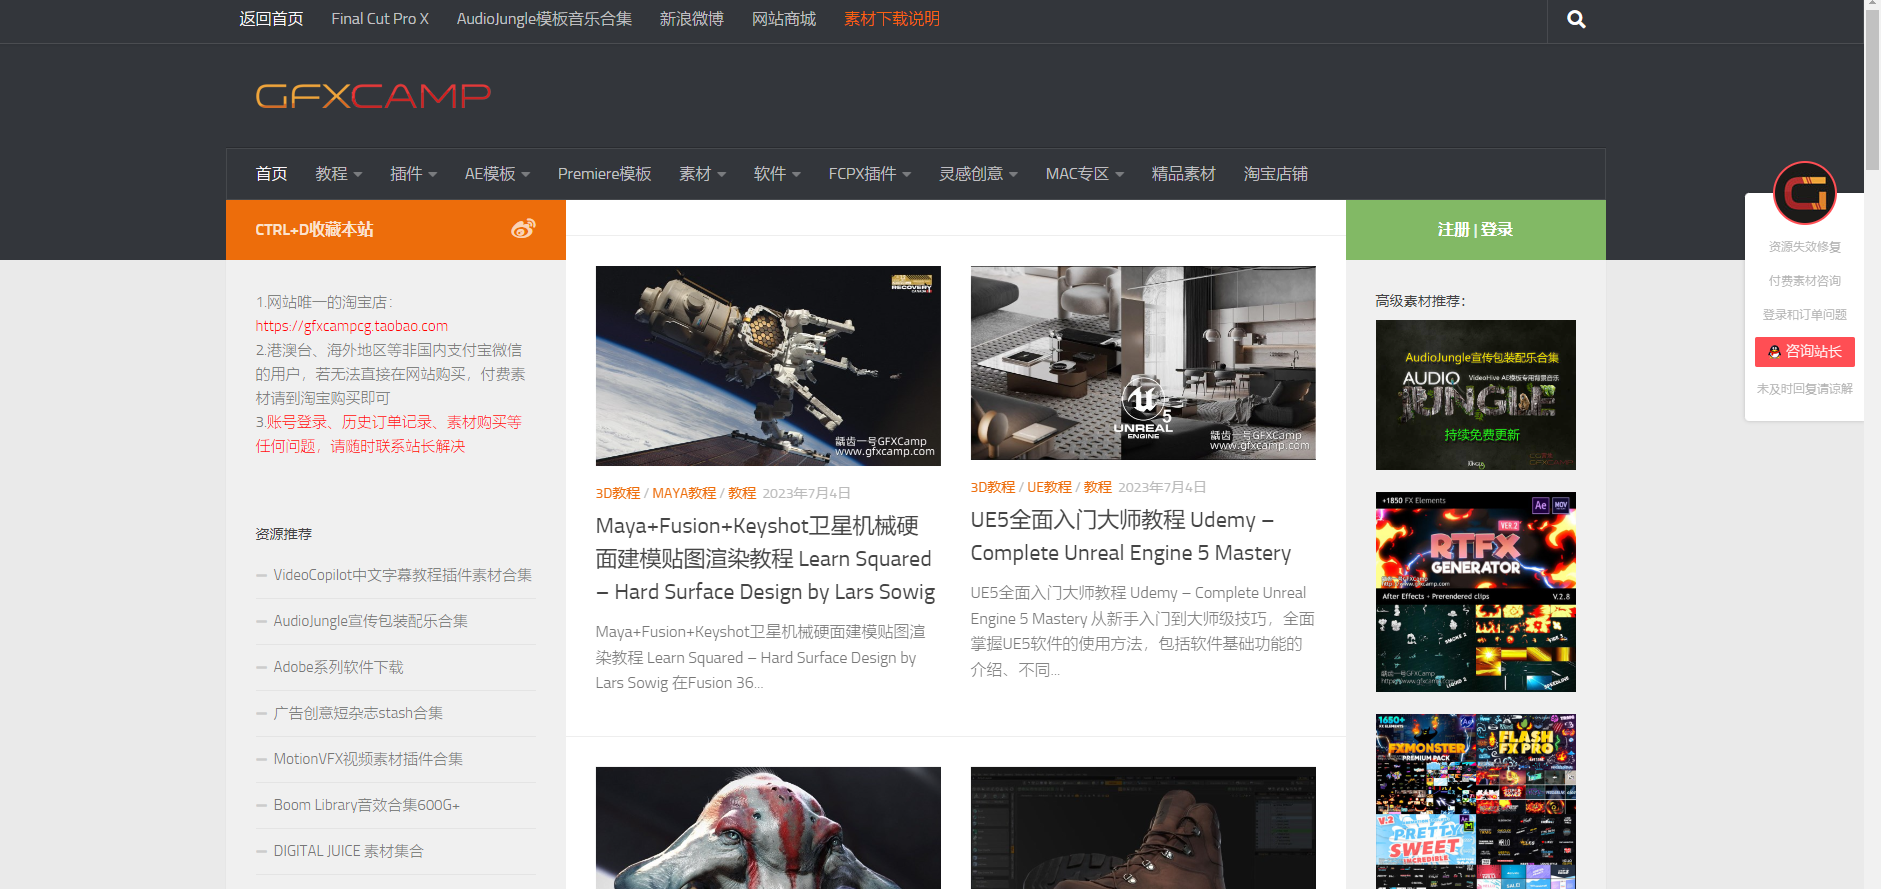Open the FXMonster Flash FX Pro banner
The width and height of the screenshot is (1881, 889).
1476,801
